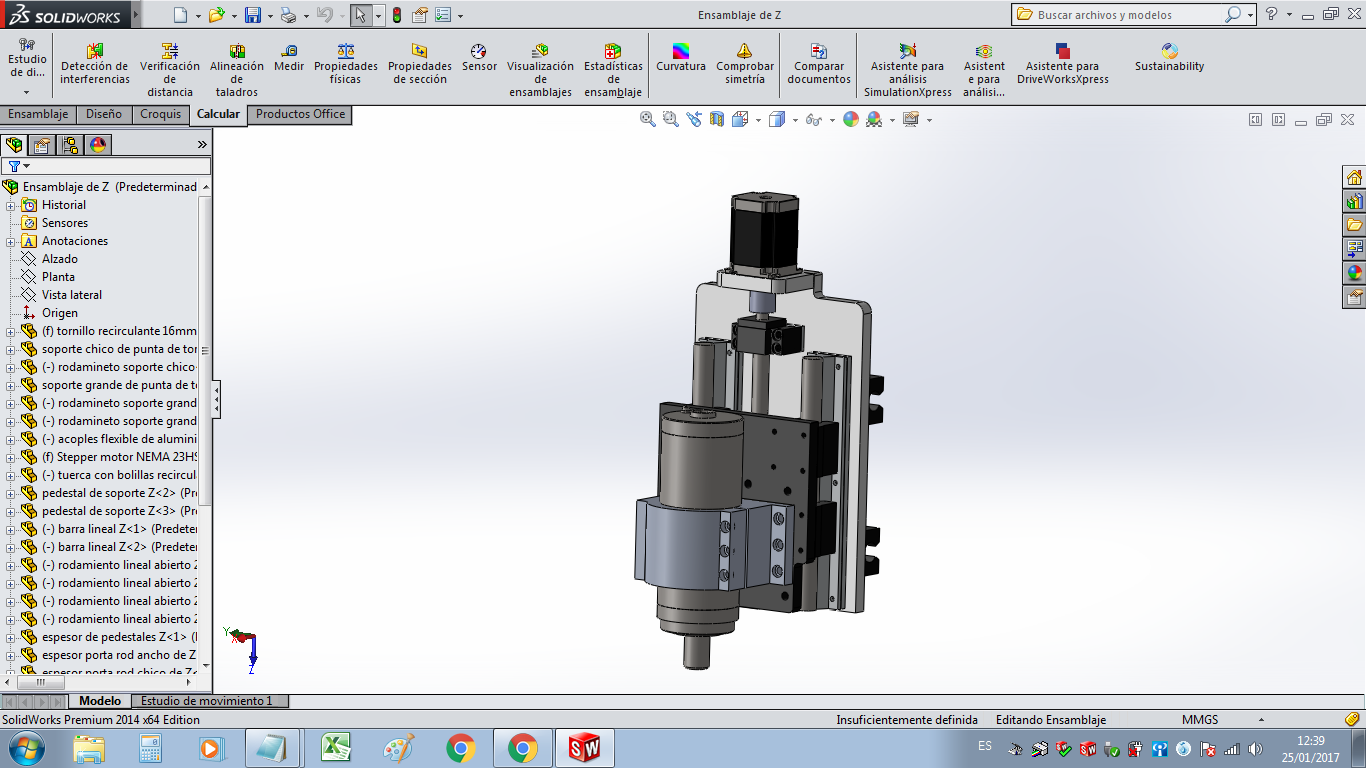Select the Vista lateral plane
The height and width of the screenshot is (768, 1366).
click(x=71, y=295)
